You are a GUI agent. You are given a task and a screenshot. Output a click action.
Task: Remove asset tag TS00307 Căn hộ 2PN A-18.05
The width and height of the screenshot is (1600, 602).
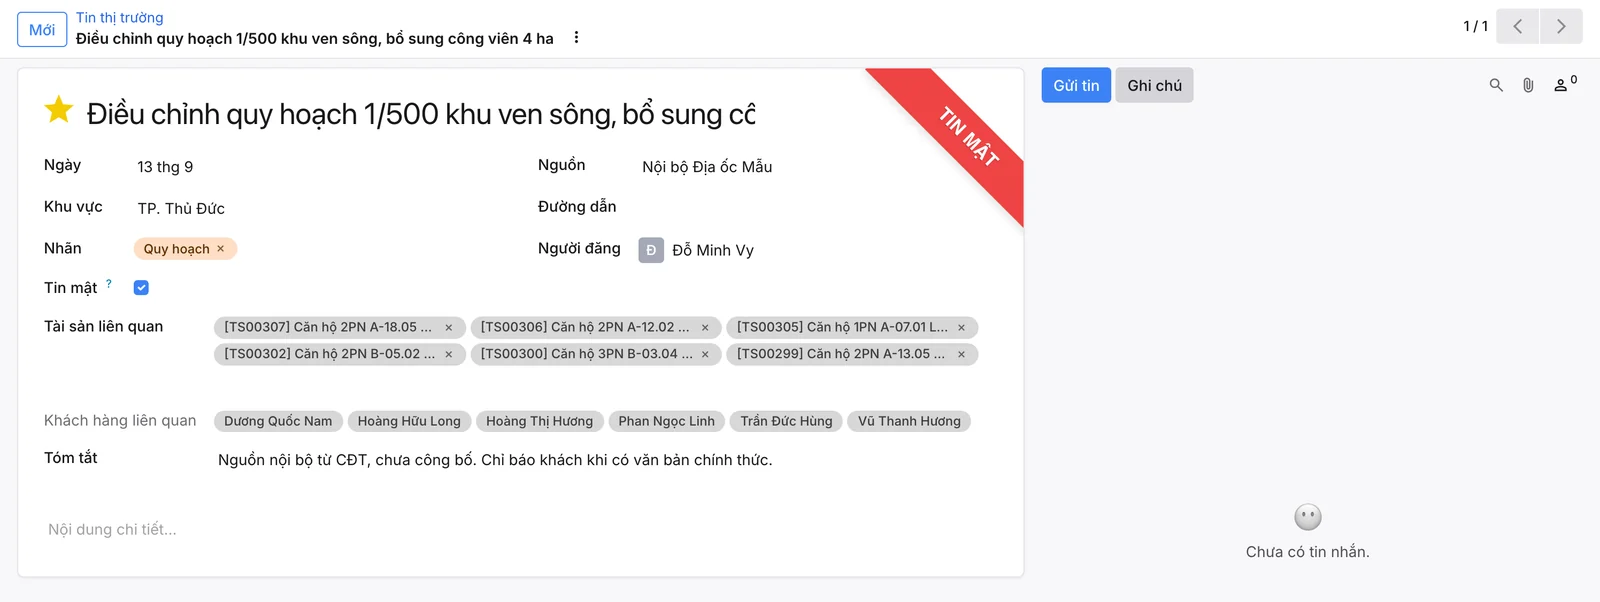pos(449,328)
